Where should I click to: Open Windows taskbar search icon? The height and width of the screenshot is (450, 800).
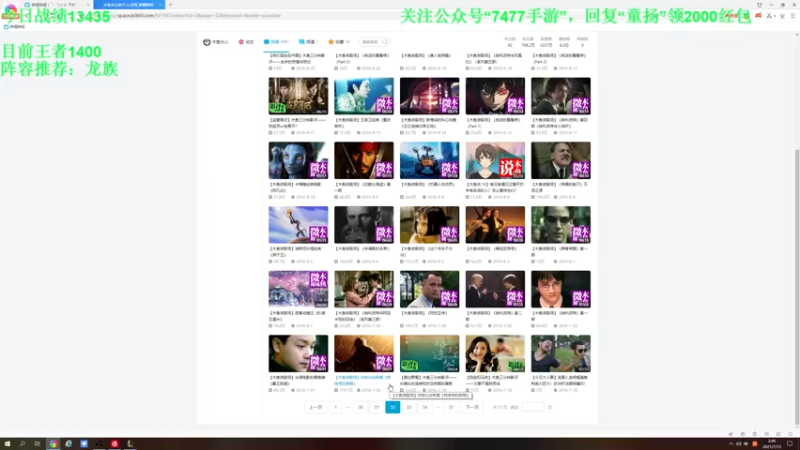point(22,444)
